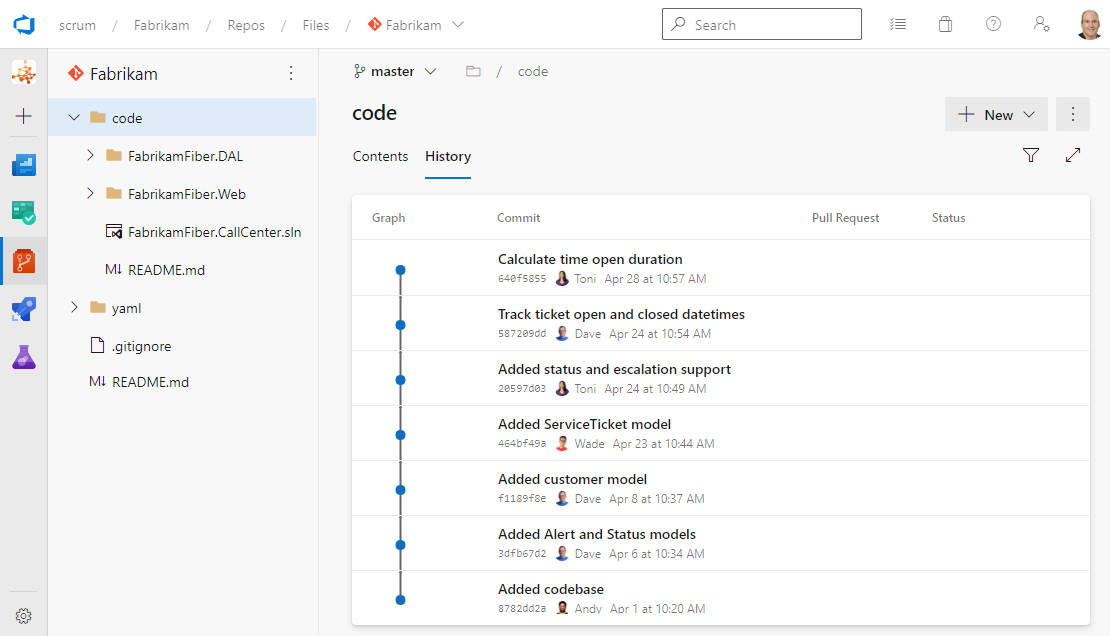The image size is (1110, 636).
Task: Toggle full screen expand icon
Action: click(x=1073, y=155)
